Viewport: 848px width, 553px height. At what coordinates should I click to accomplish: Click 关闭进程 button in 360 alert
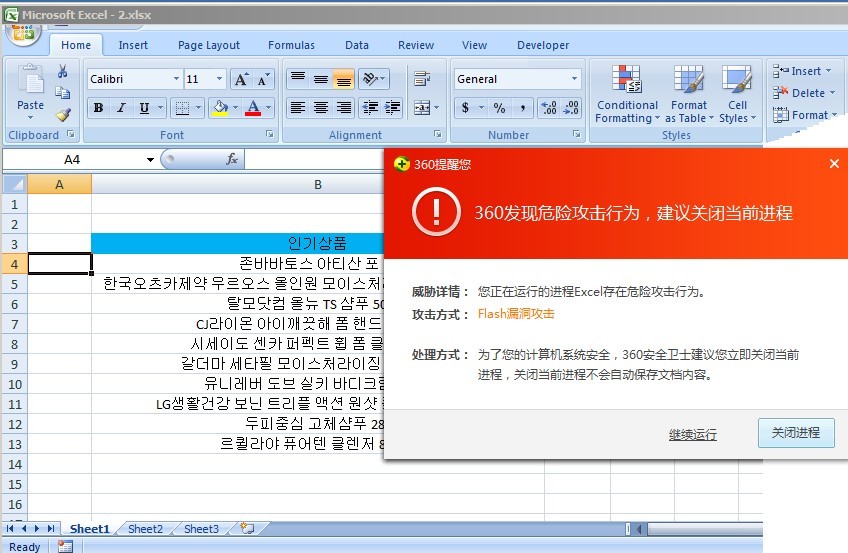pyautogui.click(x=796, y=432)
